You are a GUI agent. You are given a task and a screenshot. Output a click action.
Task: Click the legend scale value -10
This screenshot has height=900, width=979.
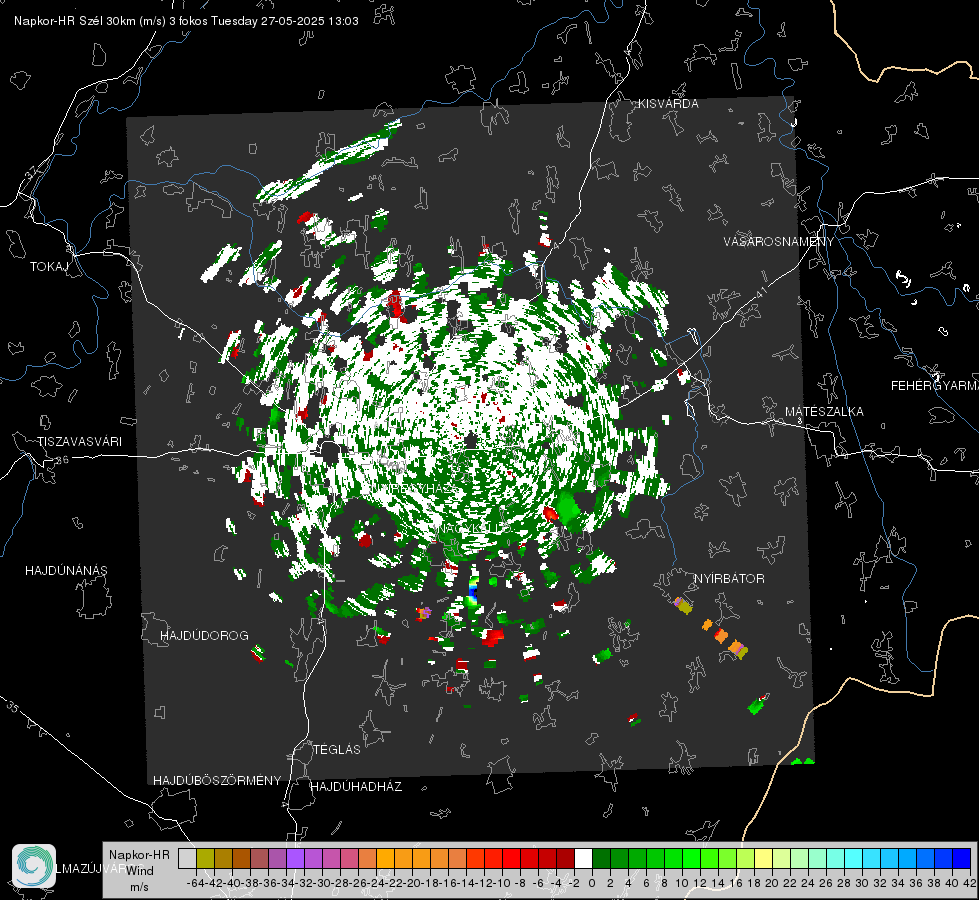click(501, 883)
